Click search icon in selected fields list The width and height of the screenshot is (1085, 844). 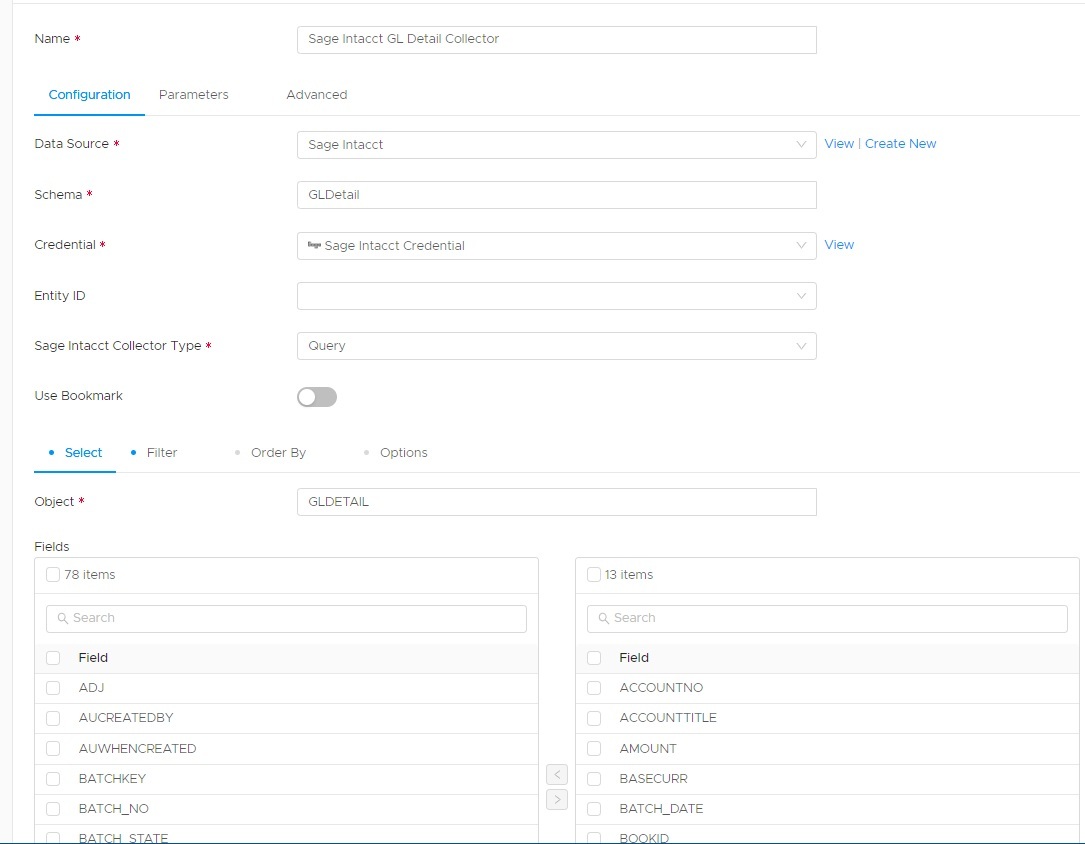pos(603,618)
